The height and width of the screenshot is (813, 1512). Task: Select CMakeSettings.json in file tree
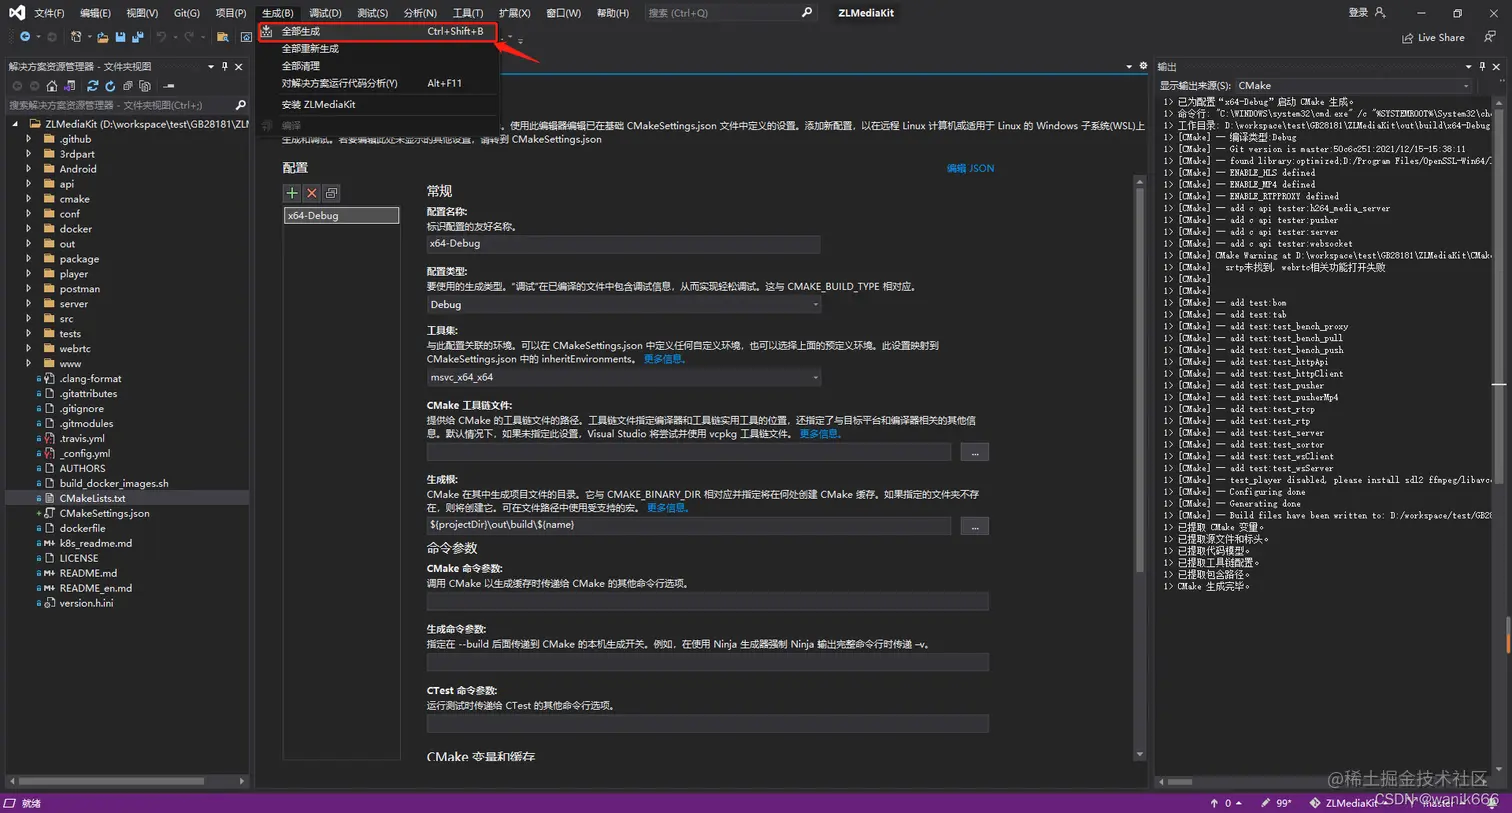104,513
